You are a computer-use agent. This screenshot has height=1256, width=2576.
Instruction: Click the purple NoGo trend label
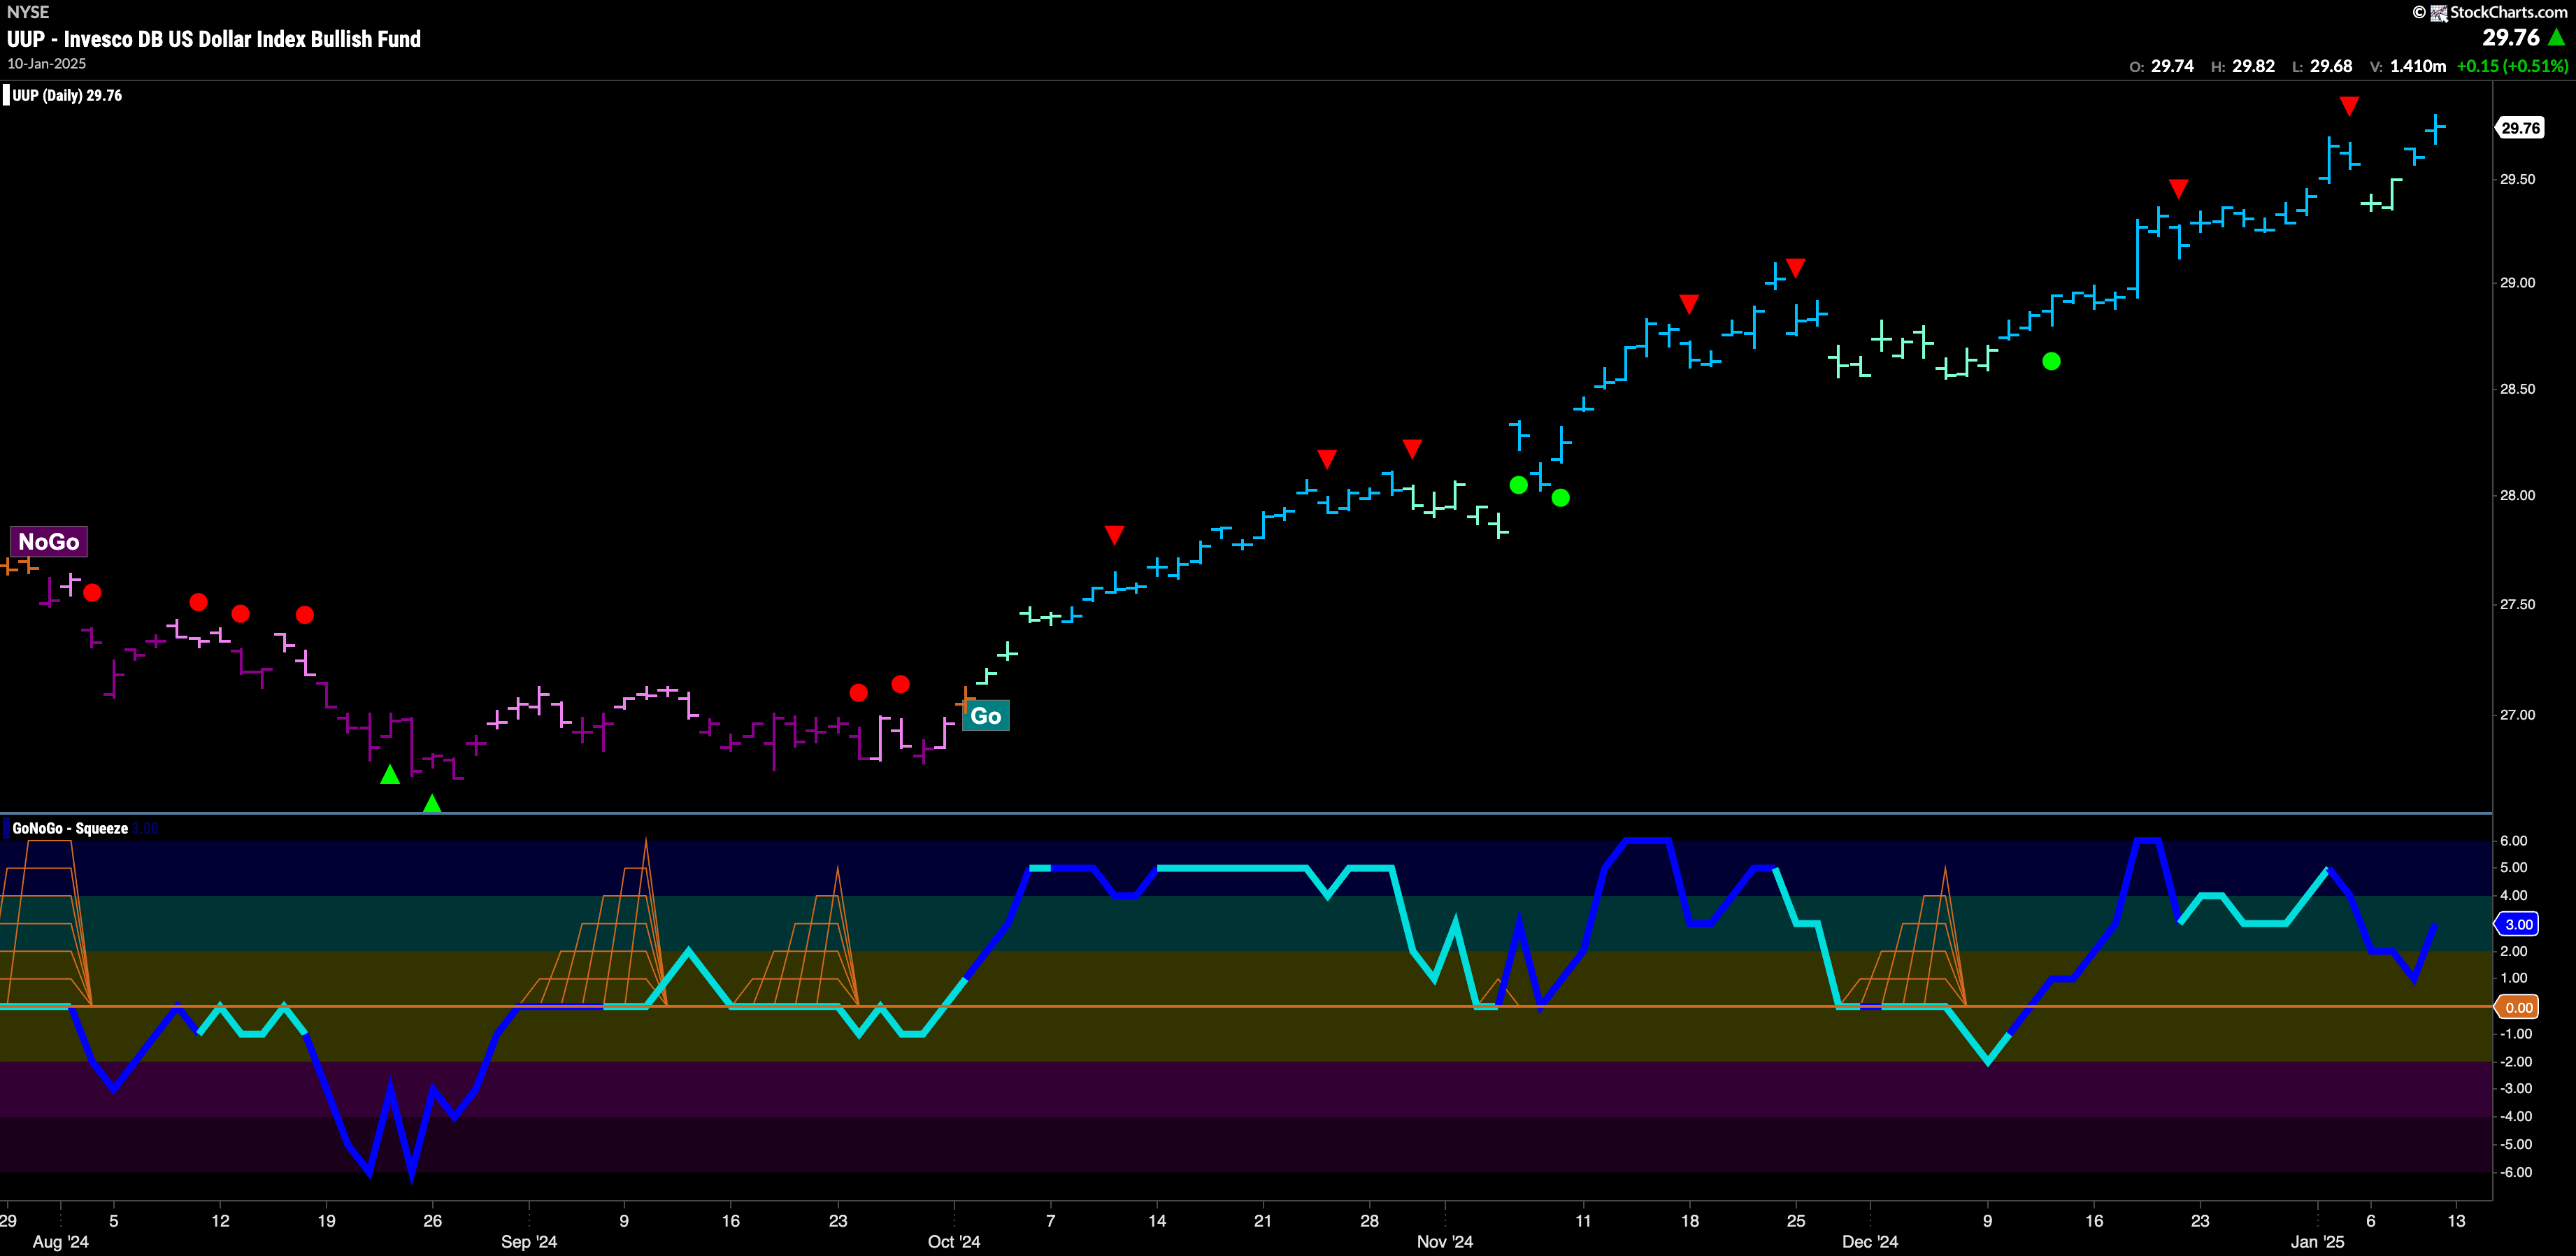pyautogui.click(x=49, y=542)
